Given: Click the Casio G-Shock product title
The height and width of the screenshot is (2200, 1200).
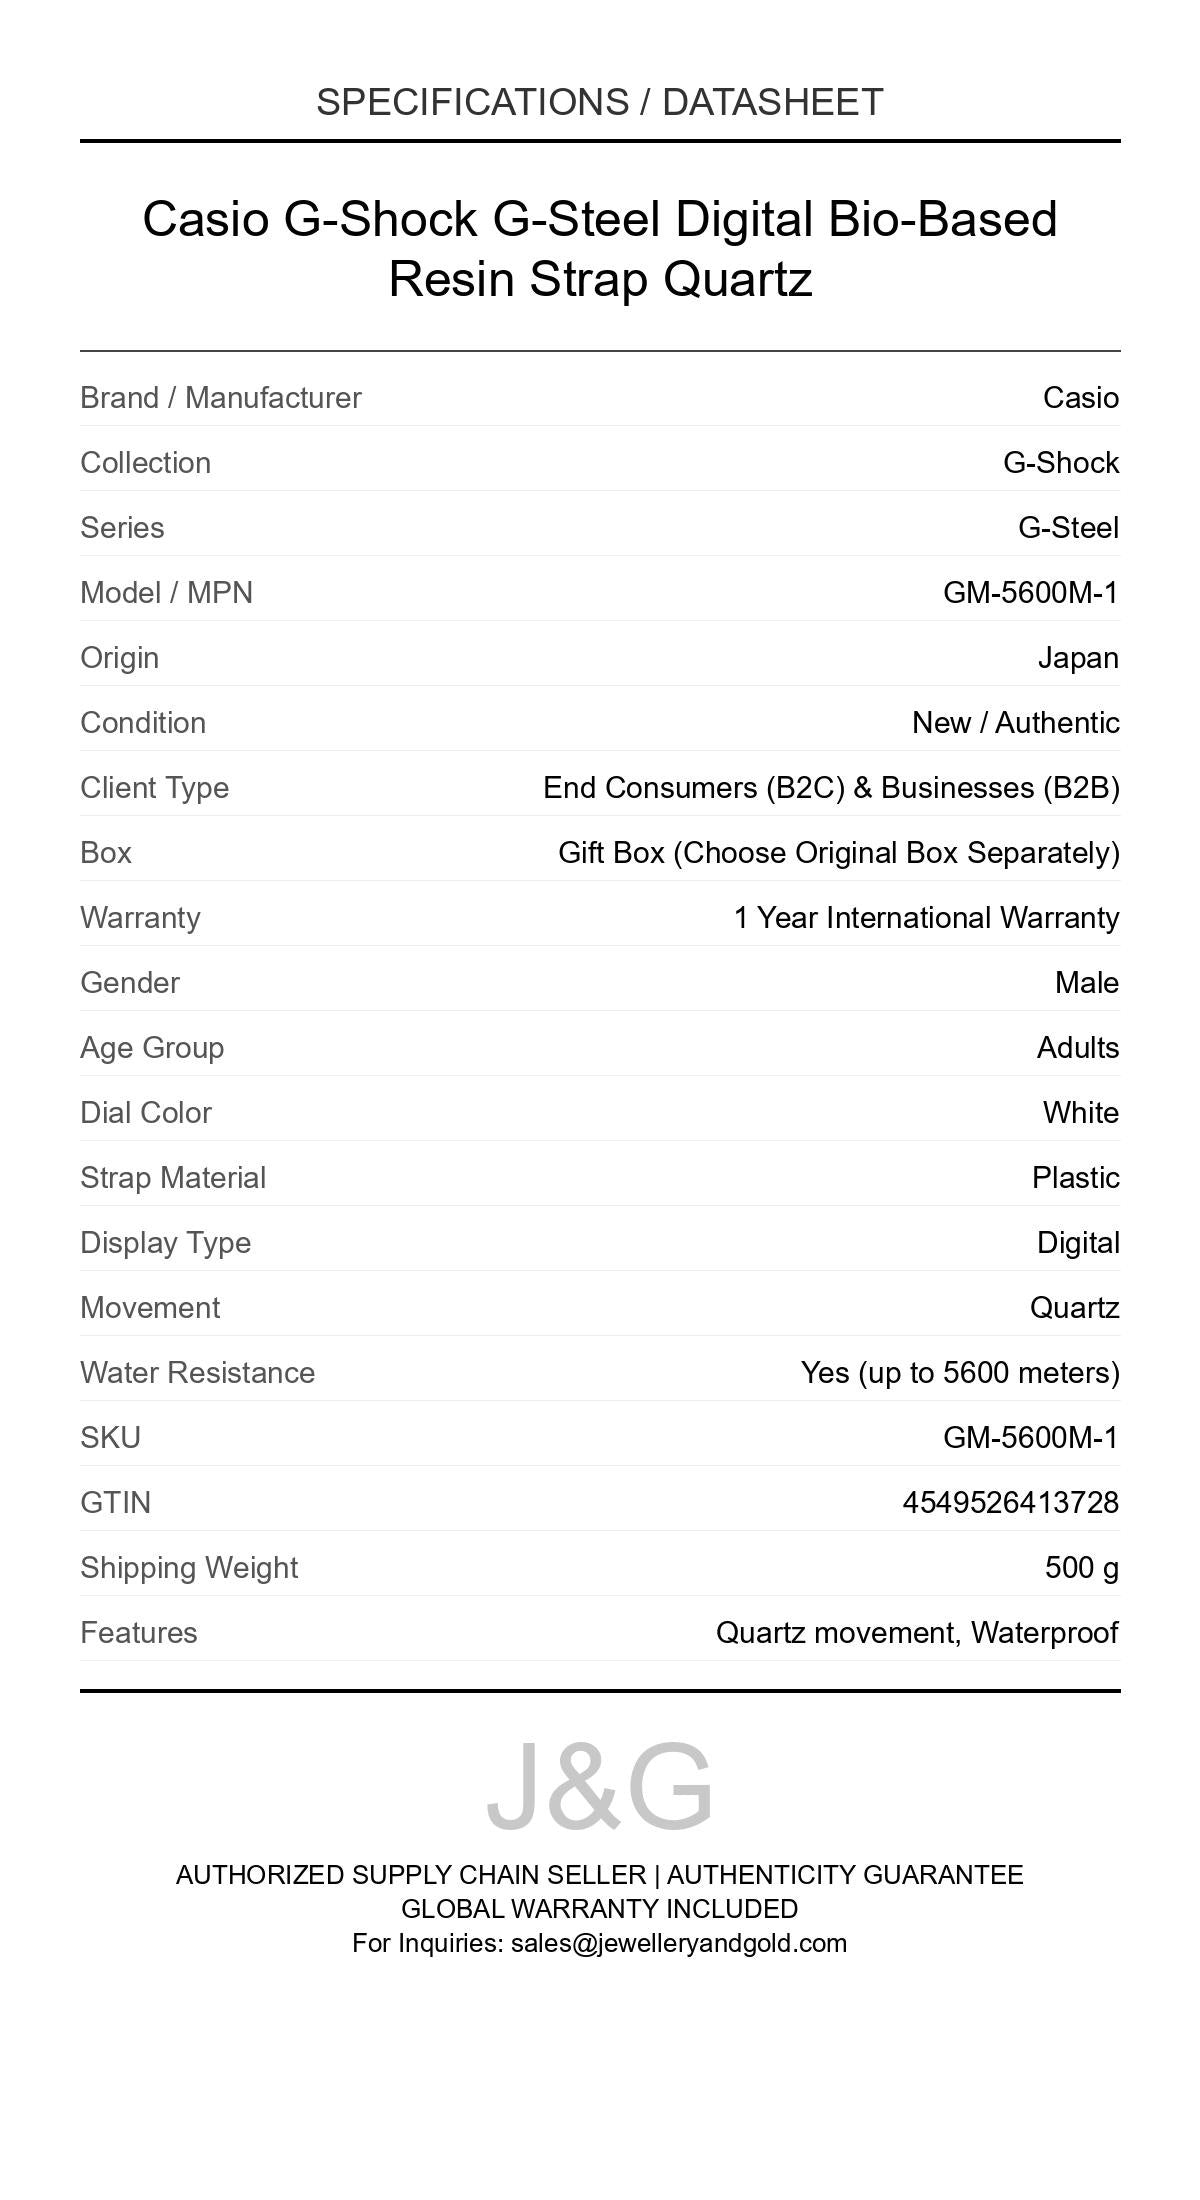Looking at the screenshot, I should pyautogui.click(x=600, y=248).
